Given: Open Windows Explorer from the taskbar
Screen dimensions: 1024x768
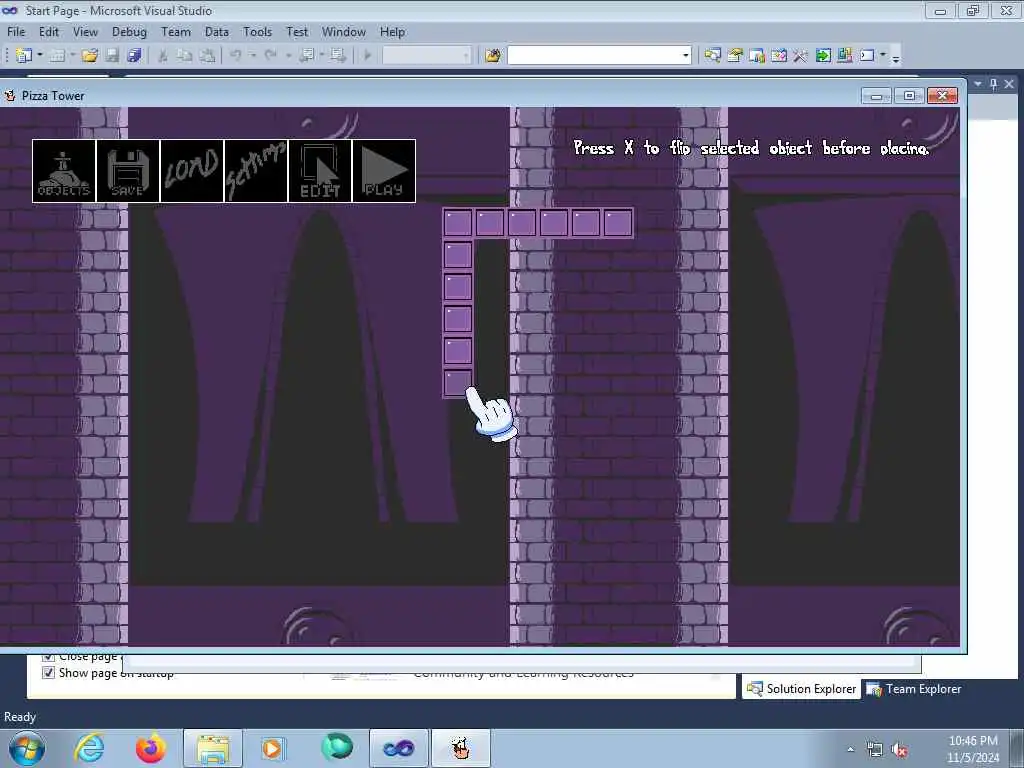Looking at the screenshot, I should [x=213, y=748].
